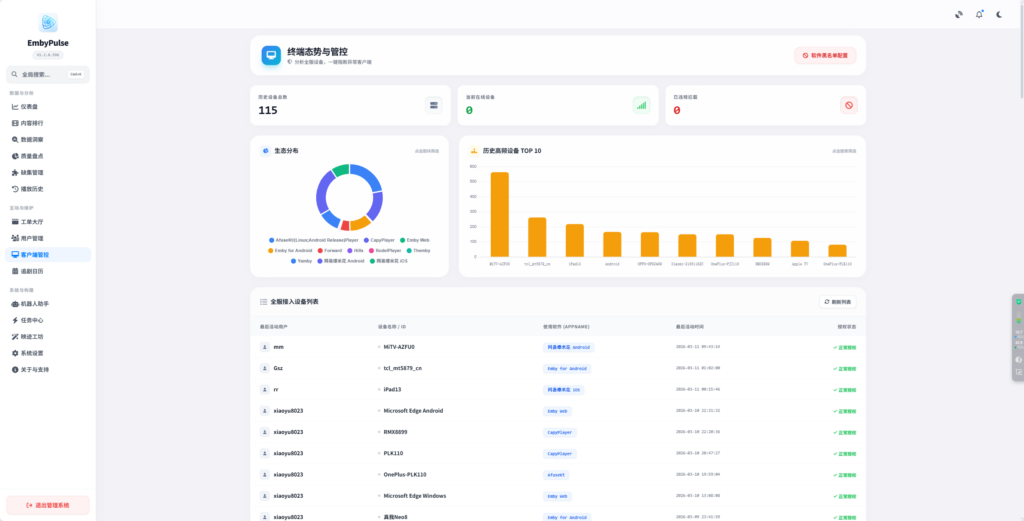Screen dimensions: 1024x521
Task: Click the 终端态势与管控 monitor icon
Action: pyautogui.click(x=271, y=56)
